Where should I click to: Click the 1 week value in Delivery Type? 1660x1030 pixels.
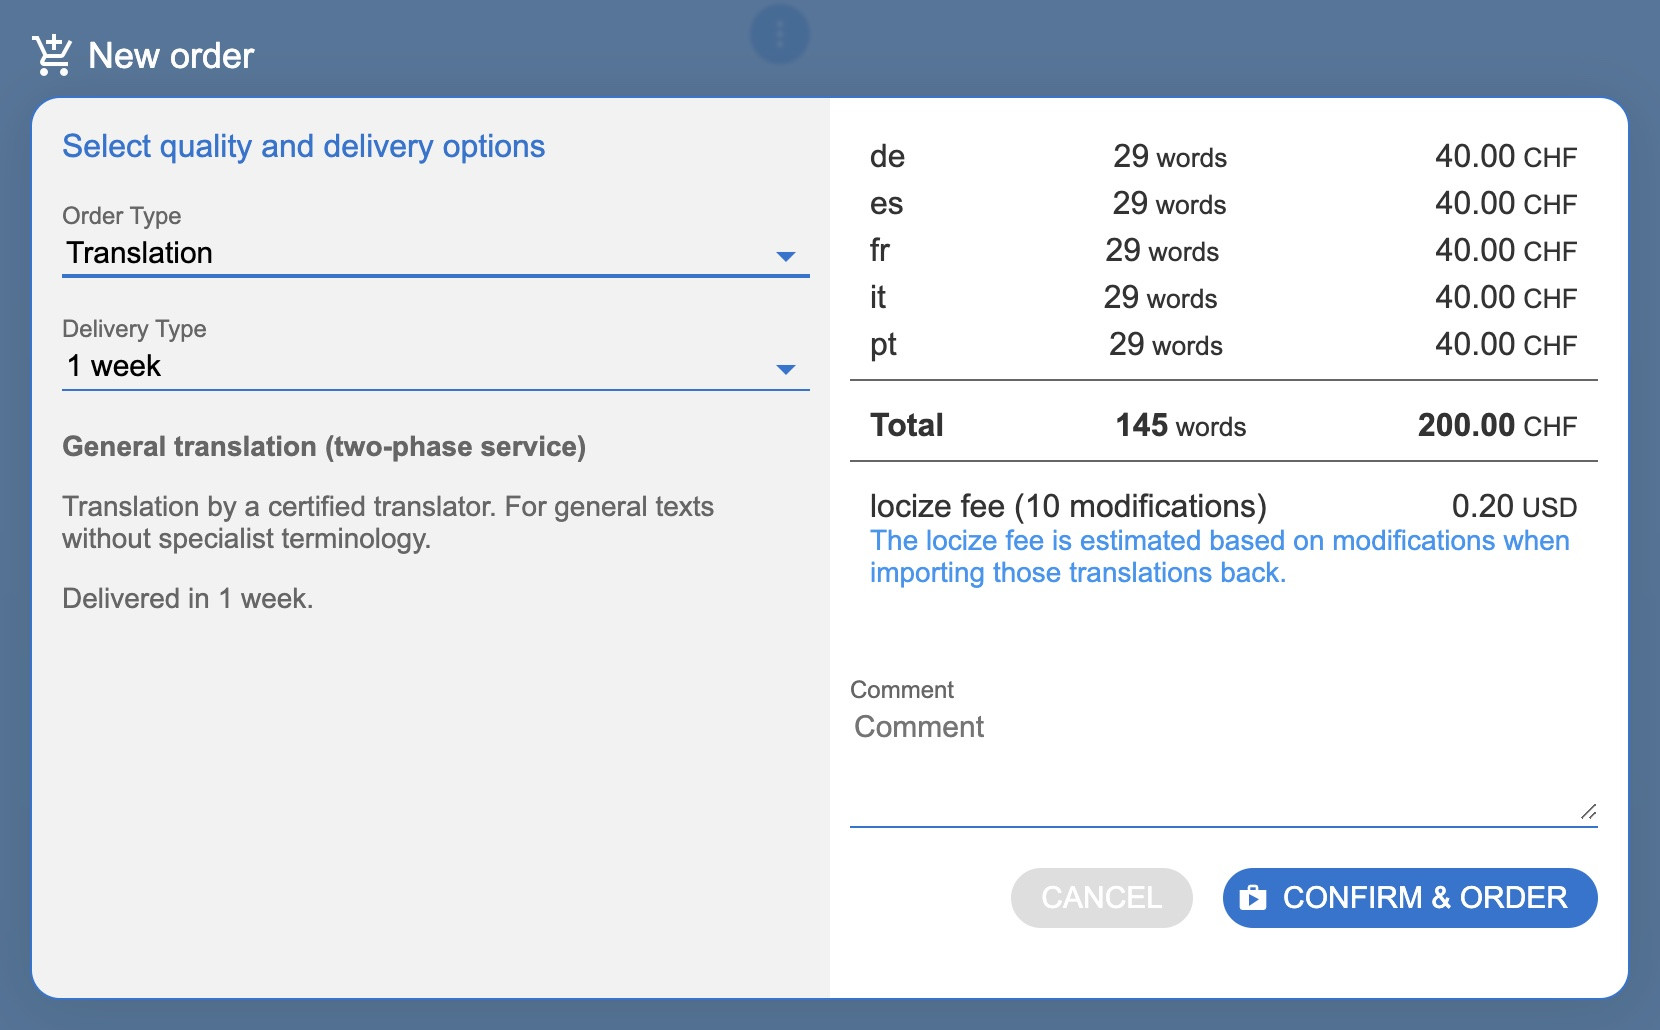114,366
